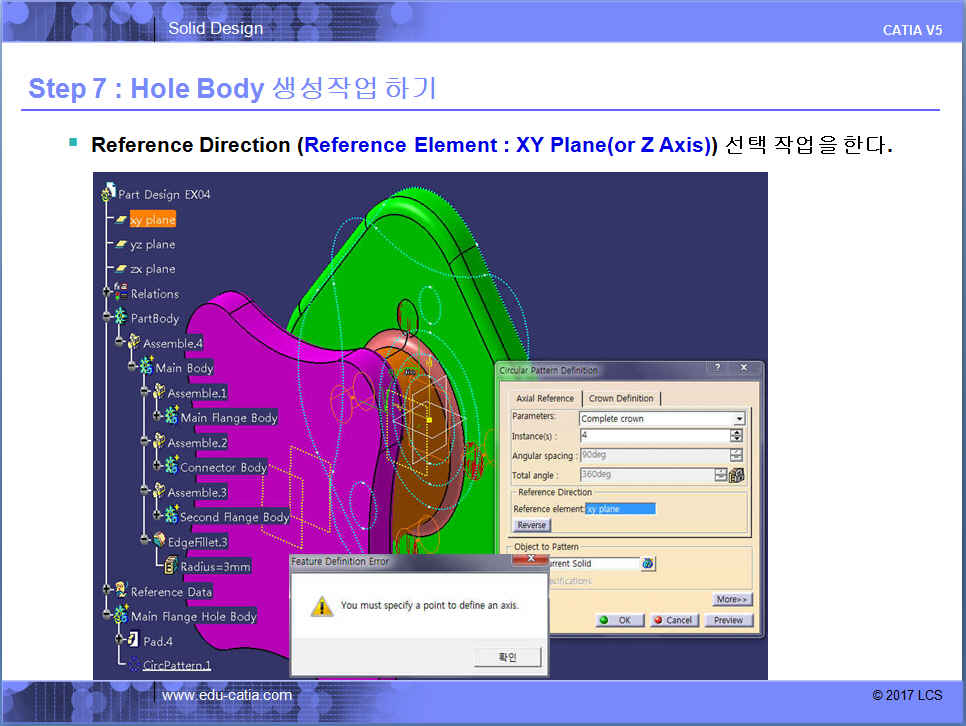Click the CircPattern.1 icon in tree
This screenshot has width=966, height=726.
coord(134,664)
